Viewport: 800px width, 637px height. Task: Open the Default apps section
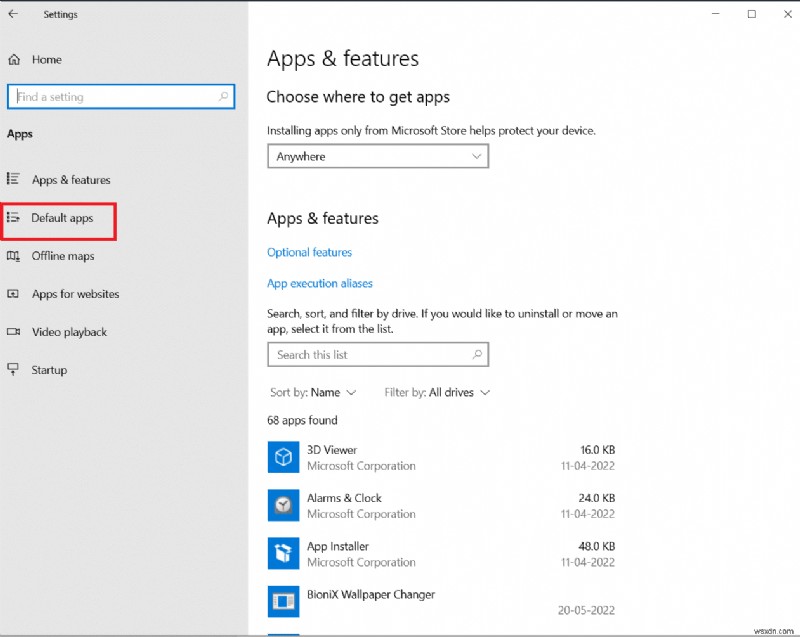61,218
